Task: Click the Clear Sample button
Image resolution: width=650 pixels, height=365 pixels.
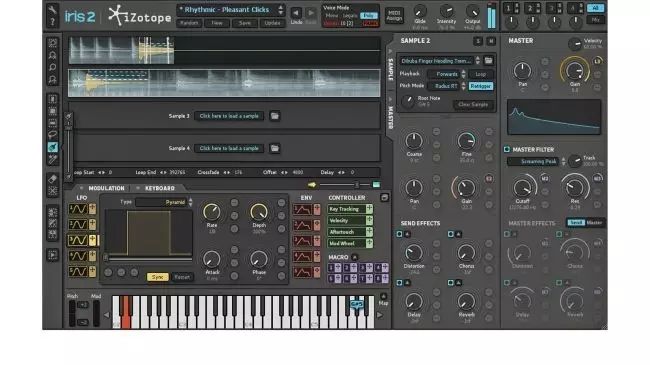Action: coord(473,105)
